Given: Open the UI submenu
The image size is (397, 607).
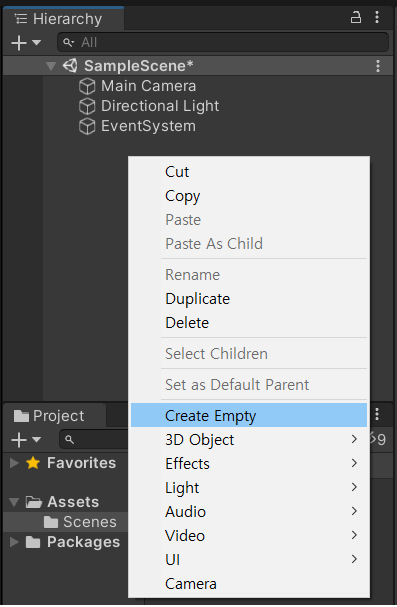Looking at the screenshot, I should [249, 560].
